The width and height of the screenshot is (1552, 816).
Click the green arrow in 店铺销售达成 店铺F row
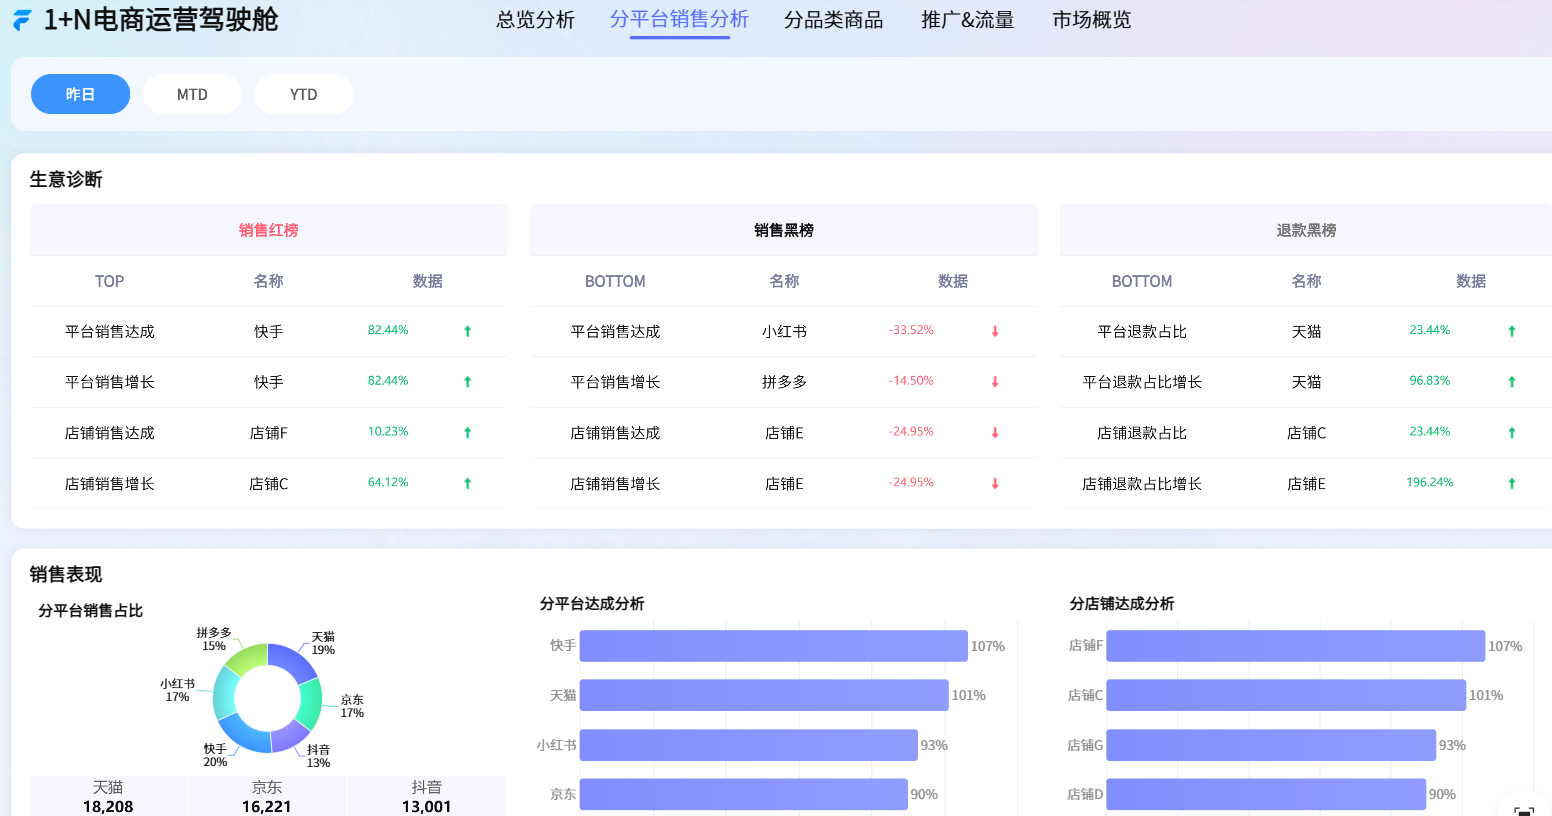[x=467, y=432]
